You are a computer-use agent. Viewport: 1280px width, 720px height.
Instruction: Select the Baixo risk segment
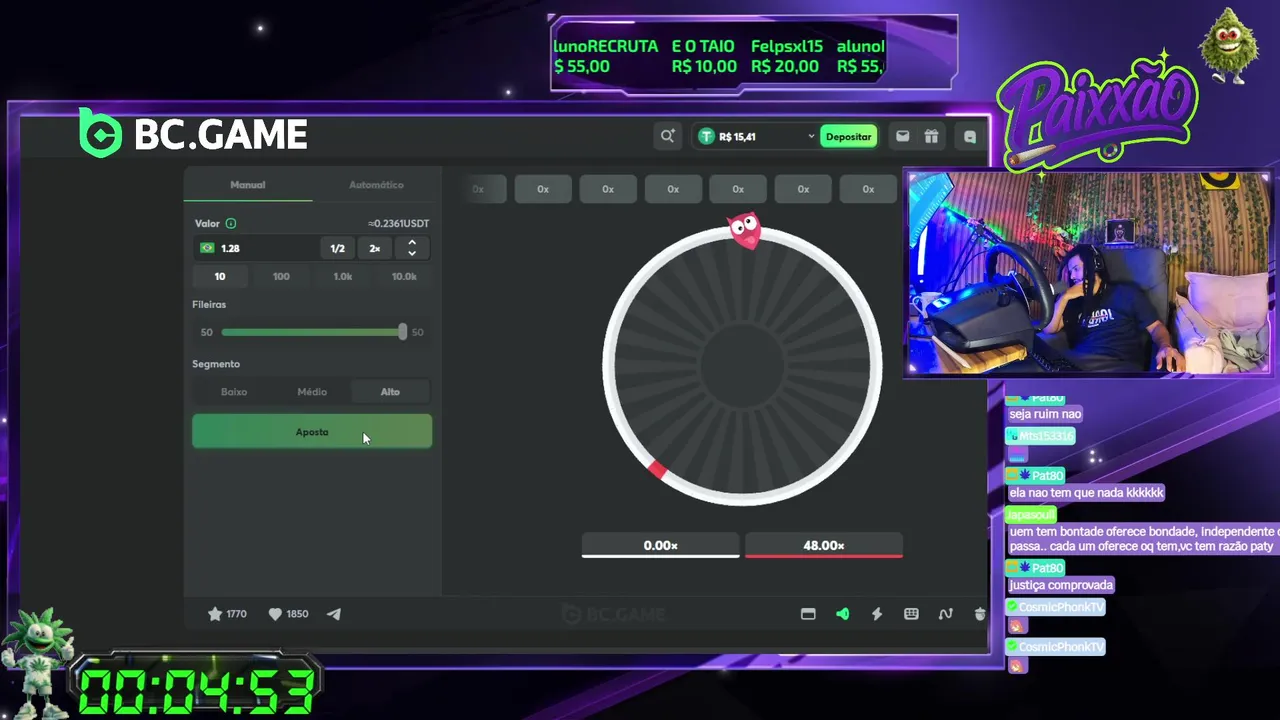[x=234, y=392]
